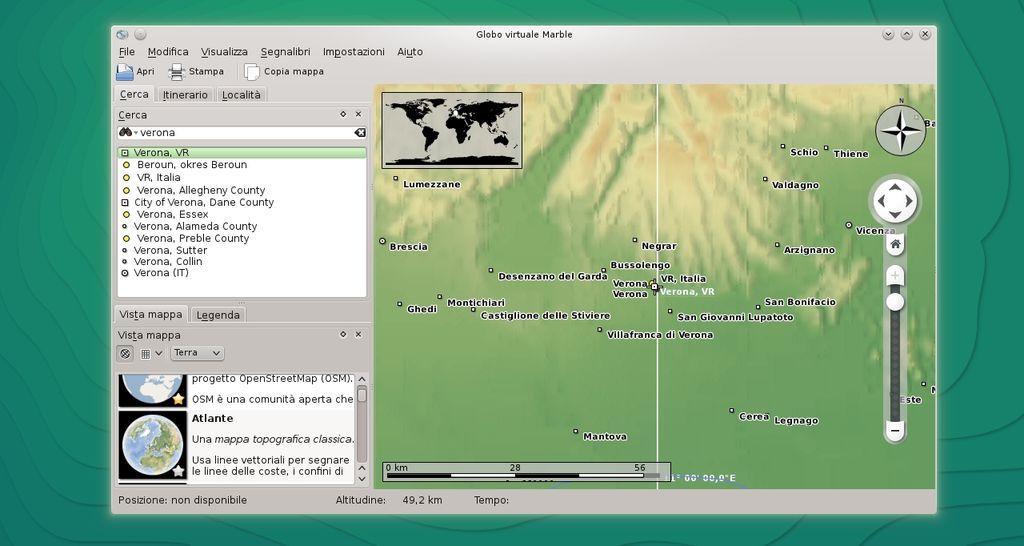Zoom out with the minus button
Image resolution: width=1024 pixels, height=546 pixels.
coord(895,431)
